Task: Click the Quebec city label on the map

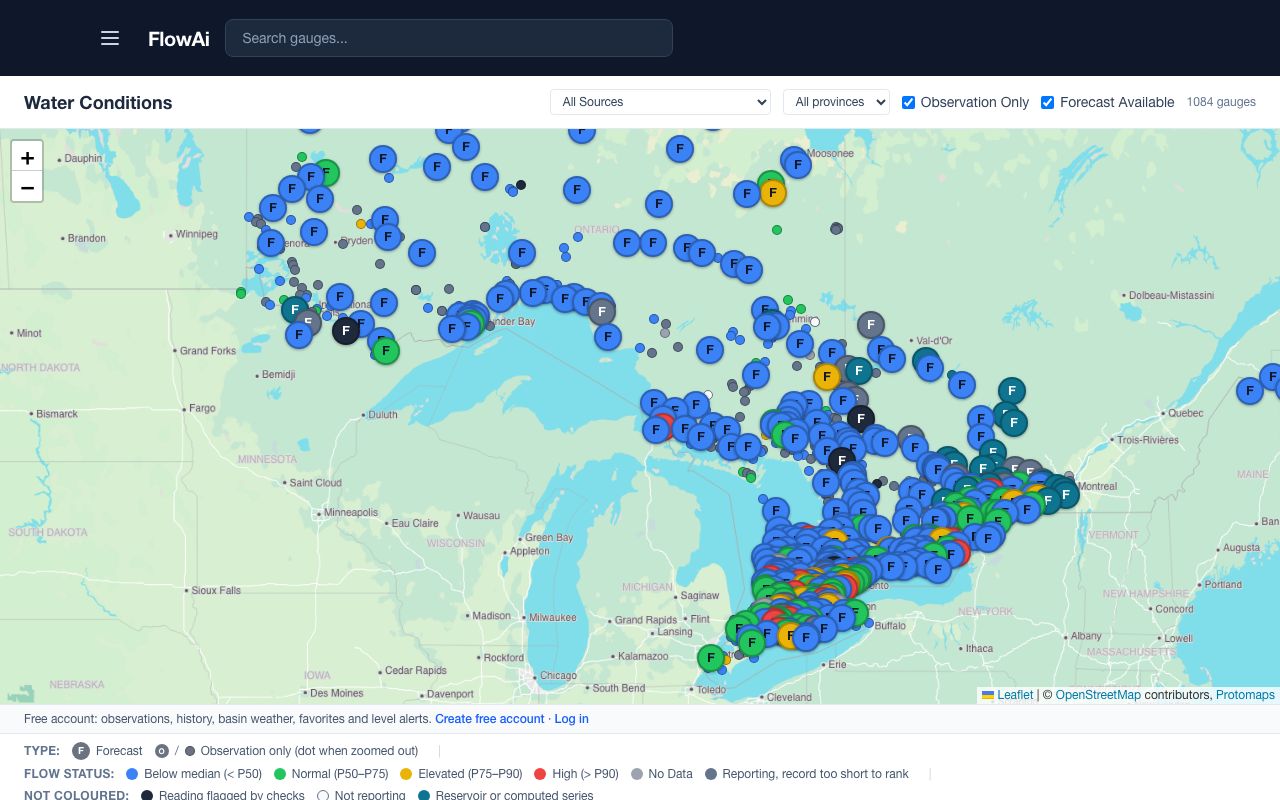Action: 1186,413
